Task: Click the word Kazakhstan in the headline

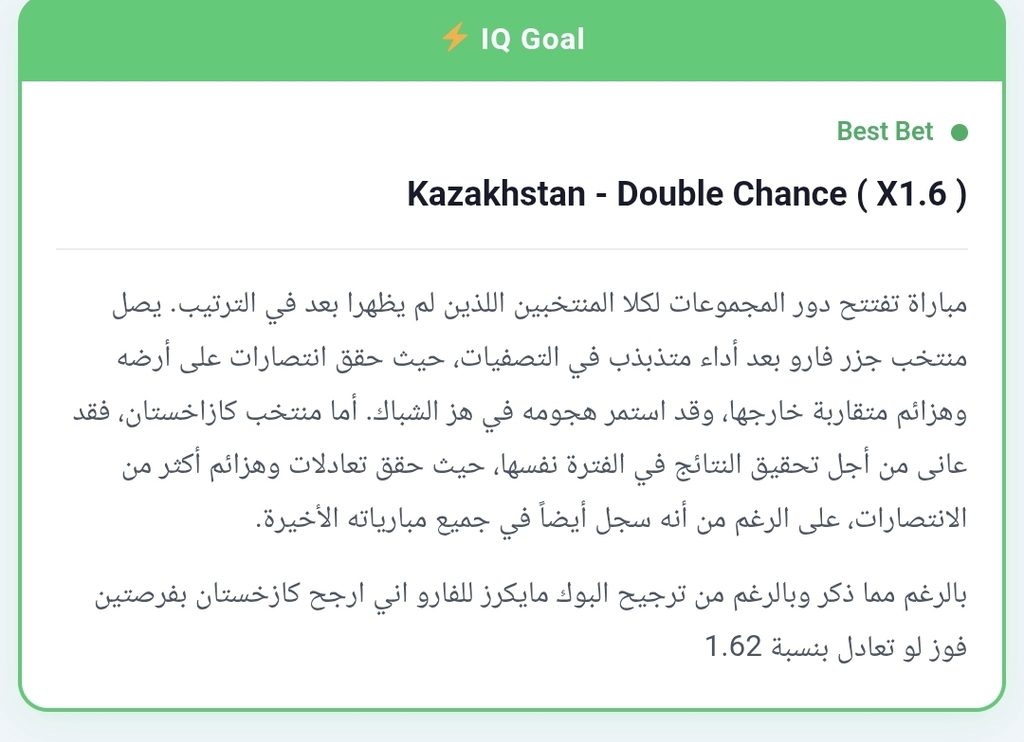Action: 496,194
